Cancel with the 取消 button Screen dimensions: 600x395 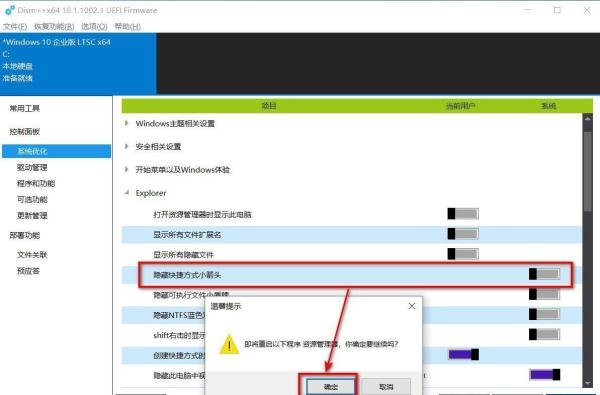[386, 387]
